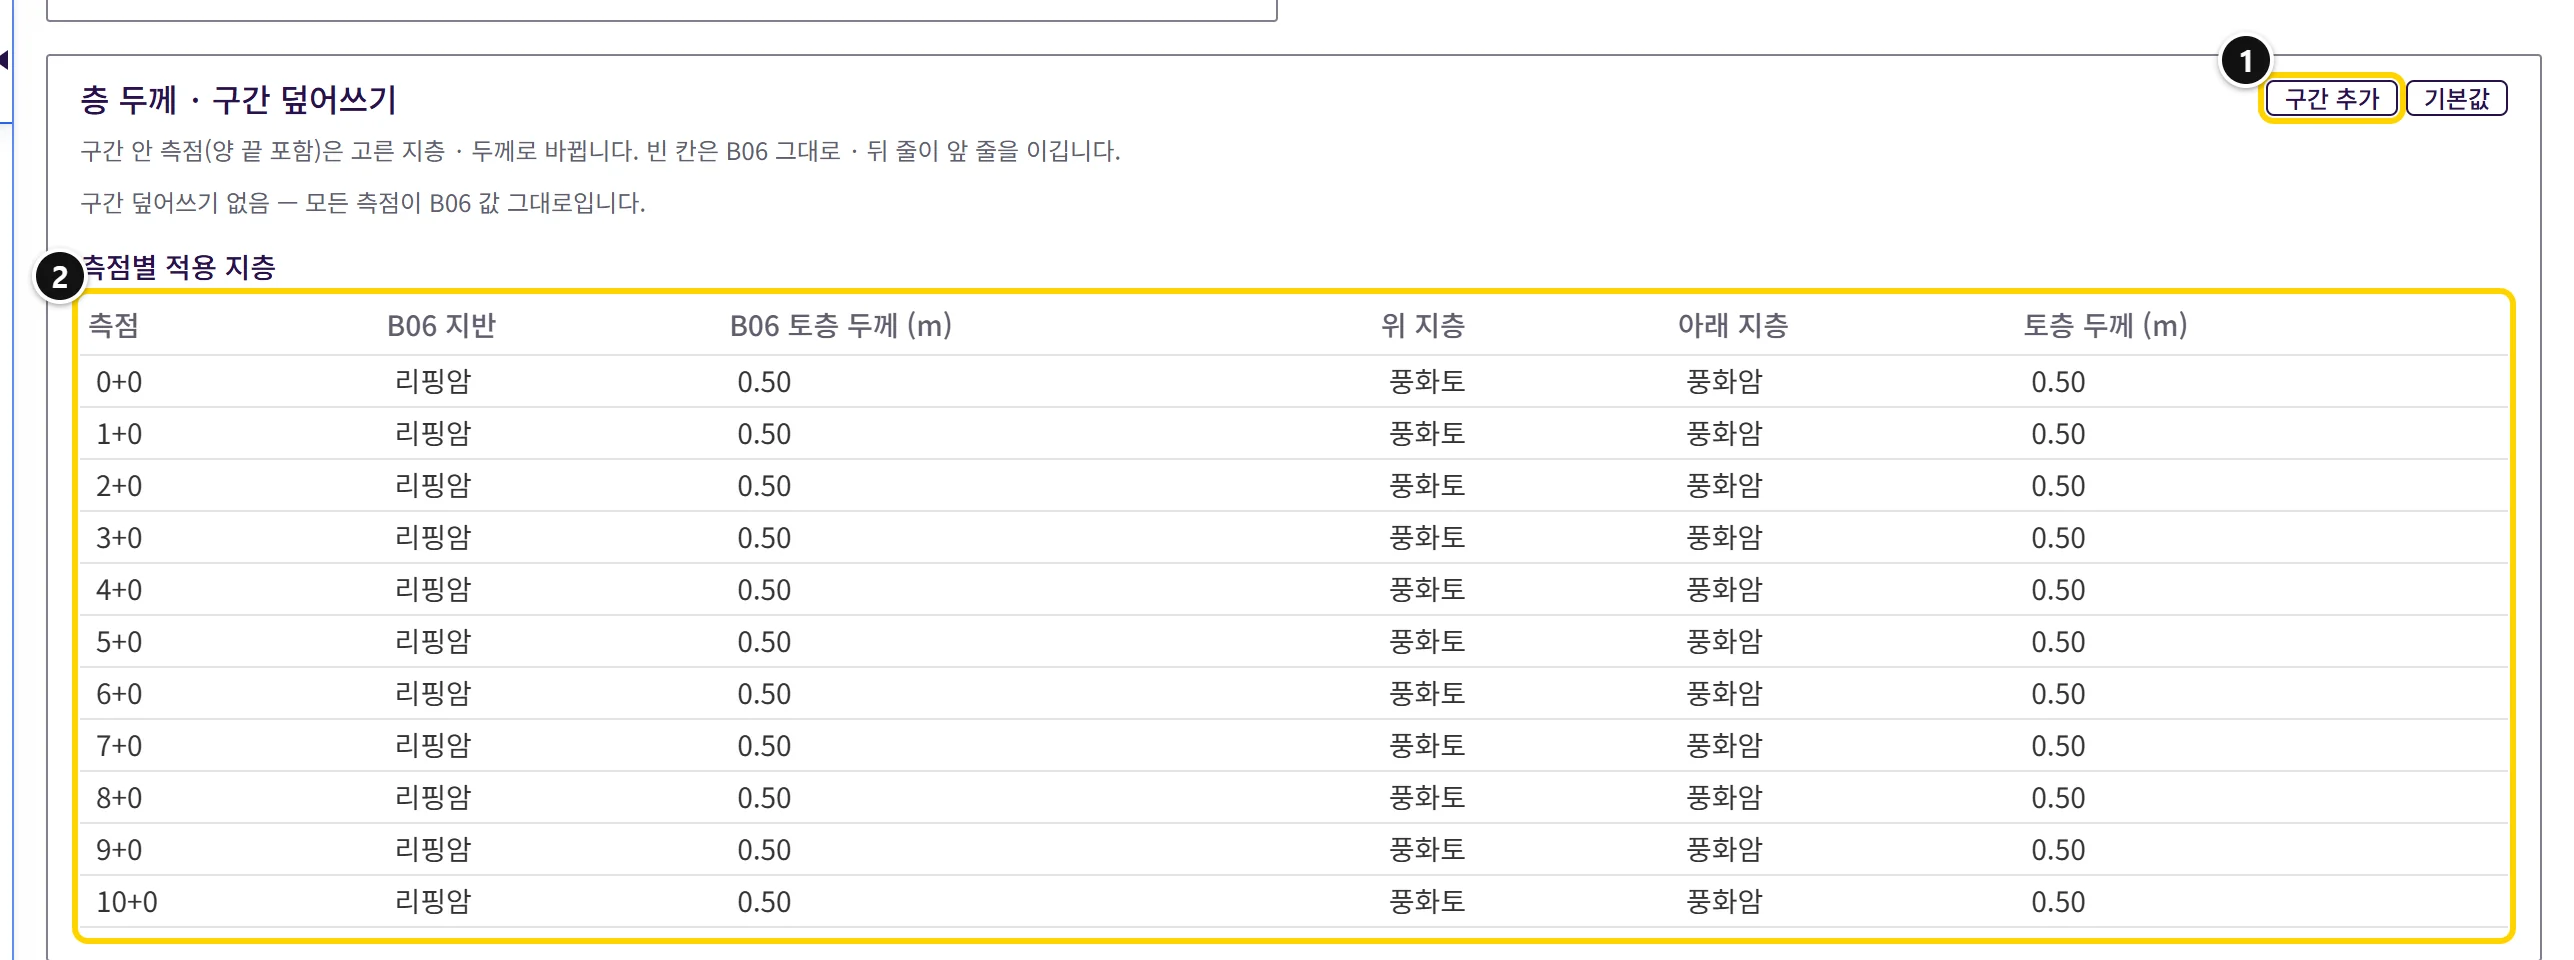Click the 측점별 적용 지층 subheading
The width and height of the screenshot is (2574, 960).
click(178, 267)
